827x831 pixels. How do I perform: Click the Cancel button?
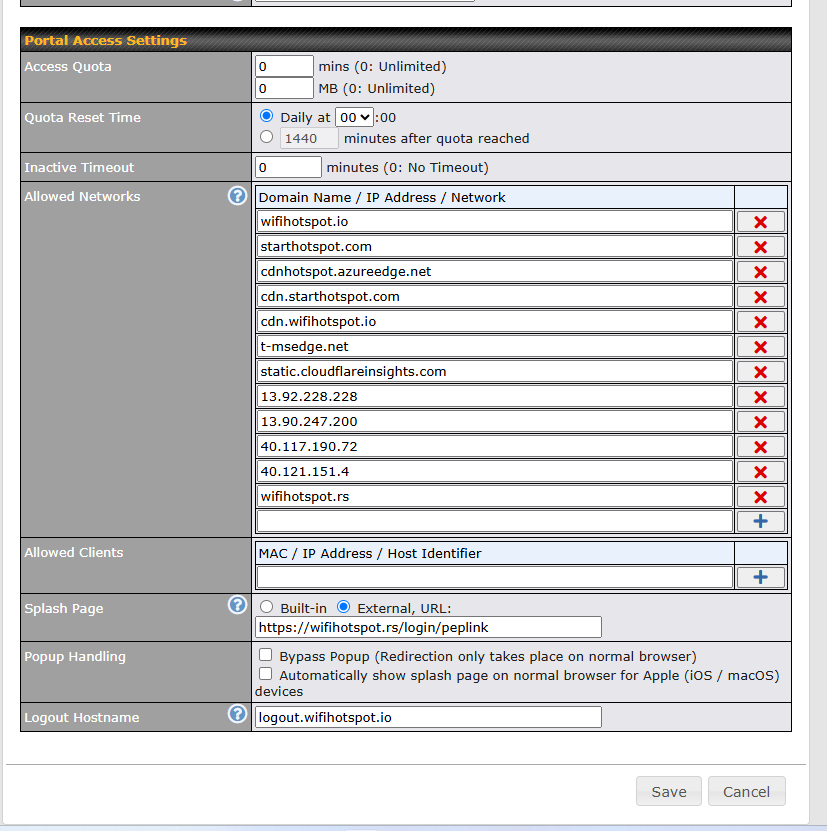(x=746, y=791)
